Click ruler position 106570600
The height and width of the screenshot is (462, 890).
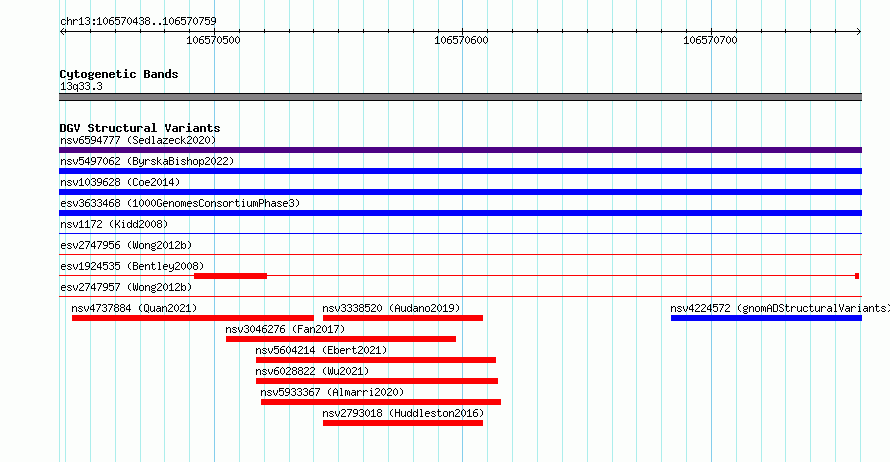461,40
